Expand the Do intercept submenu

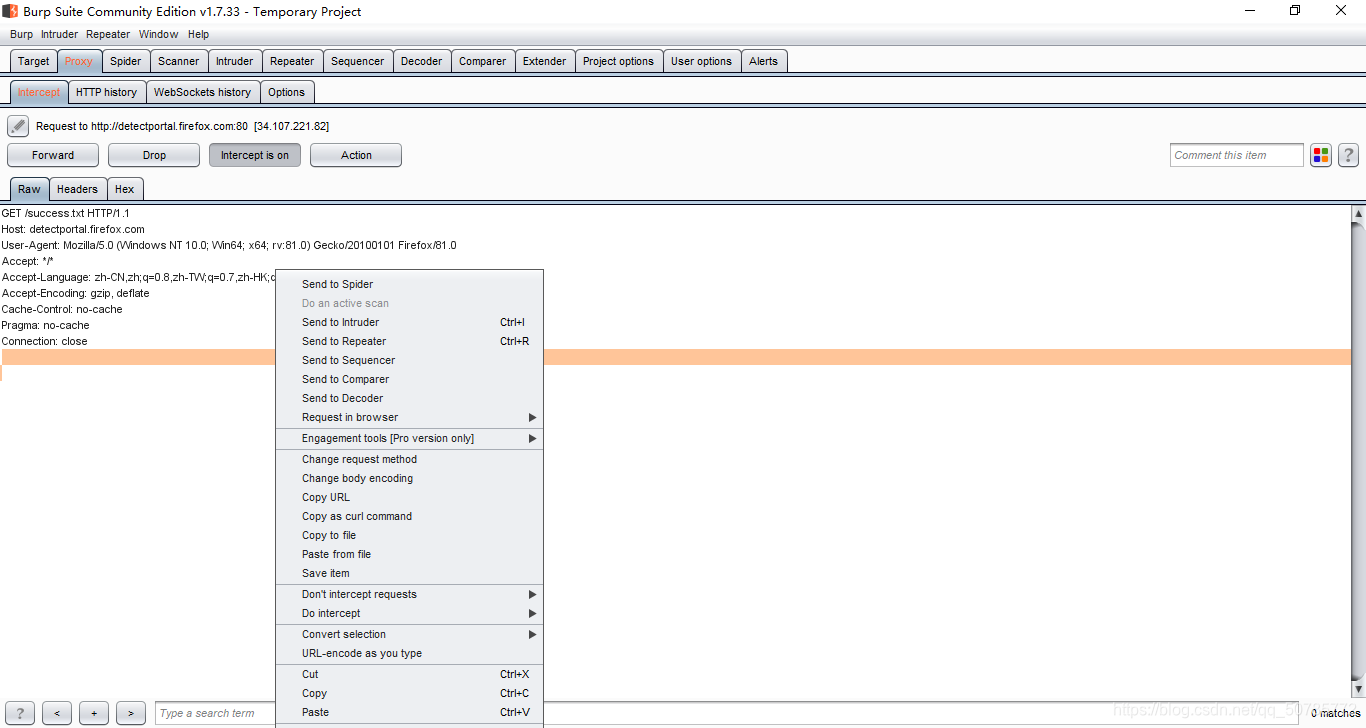409,613
